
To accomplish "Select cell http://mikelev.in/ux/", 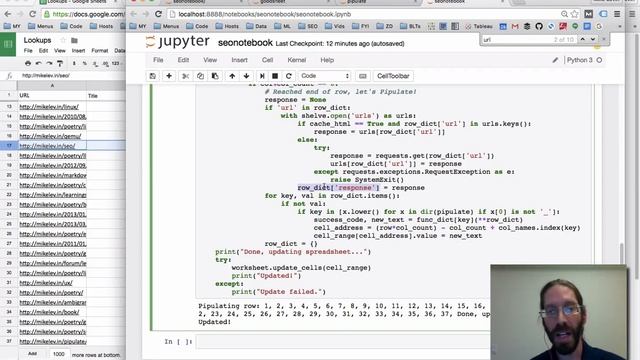I will 51,282.
